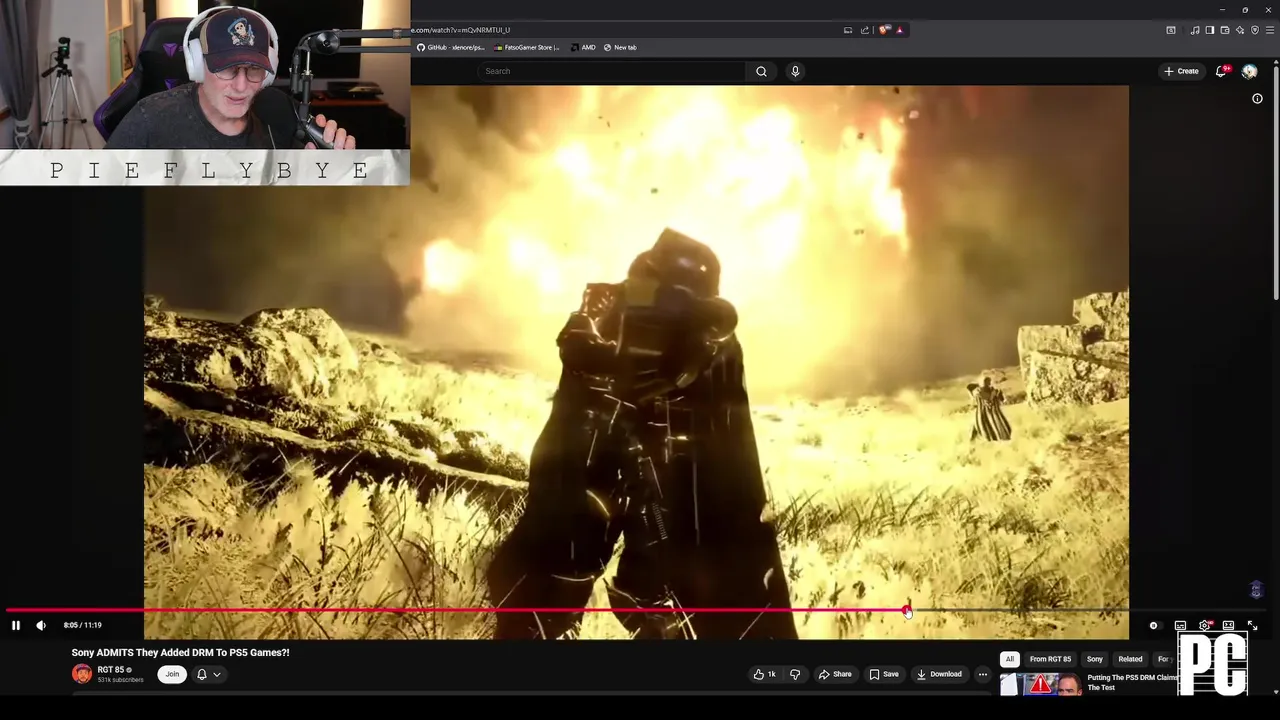
Task: Open the FatsoGamer Store bookmark
Action: click(527, 47)
